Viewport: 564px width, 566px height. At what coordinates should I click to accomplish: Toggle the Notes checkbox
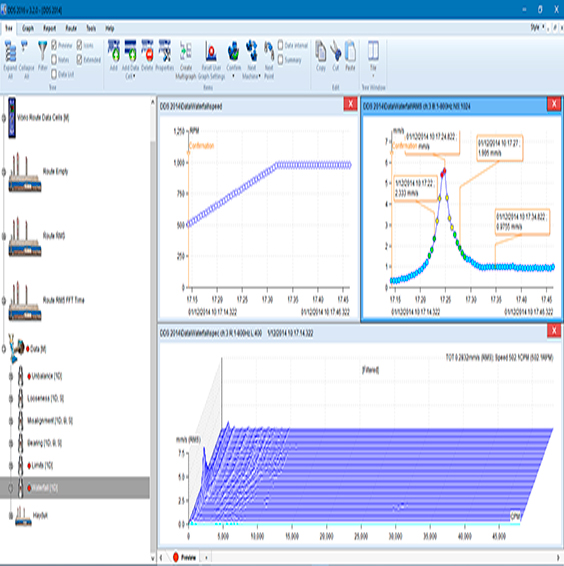point(54,60)
